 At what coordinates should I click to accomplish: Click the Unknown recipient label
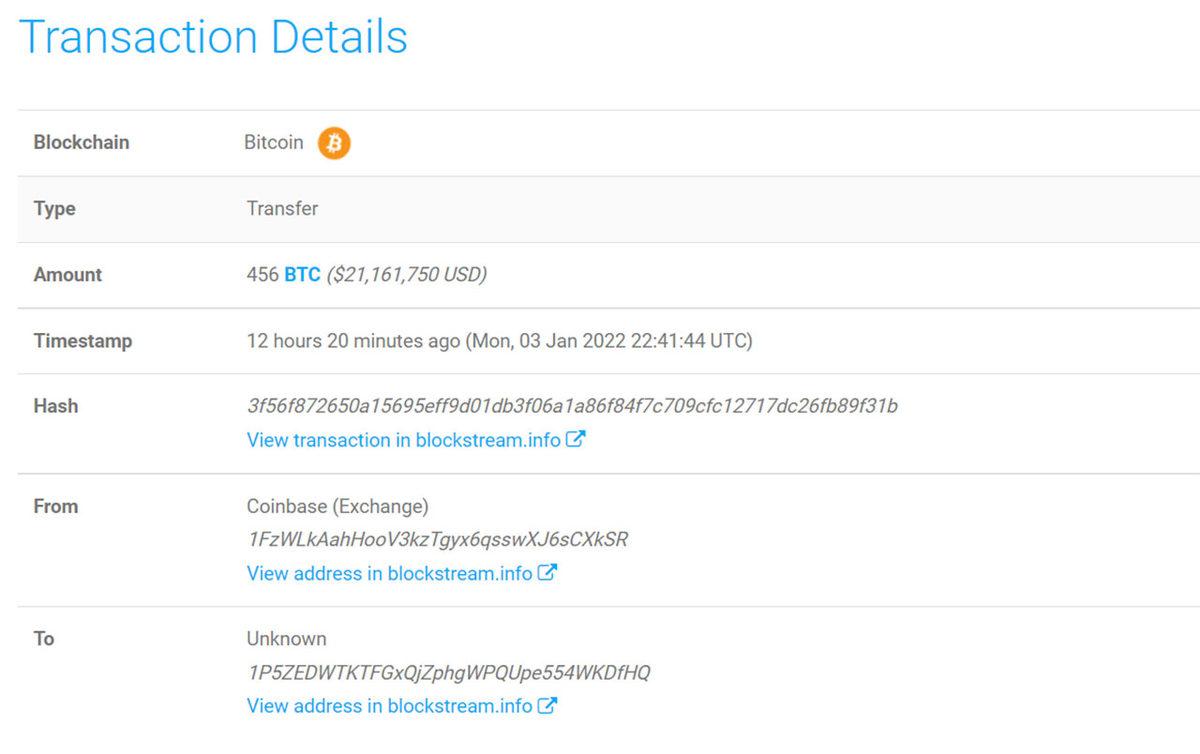click(287, 638)
